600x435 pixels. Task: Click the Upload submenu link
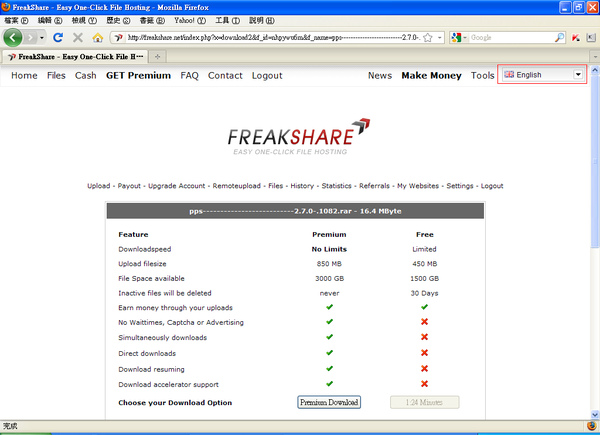pyautogui.click(x=98, y=186)
